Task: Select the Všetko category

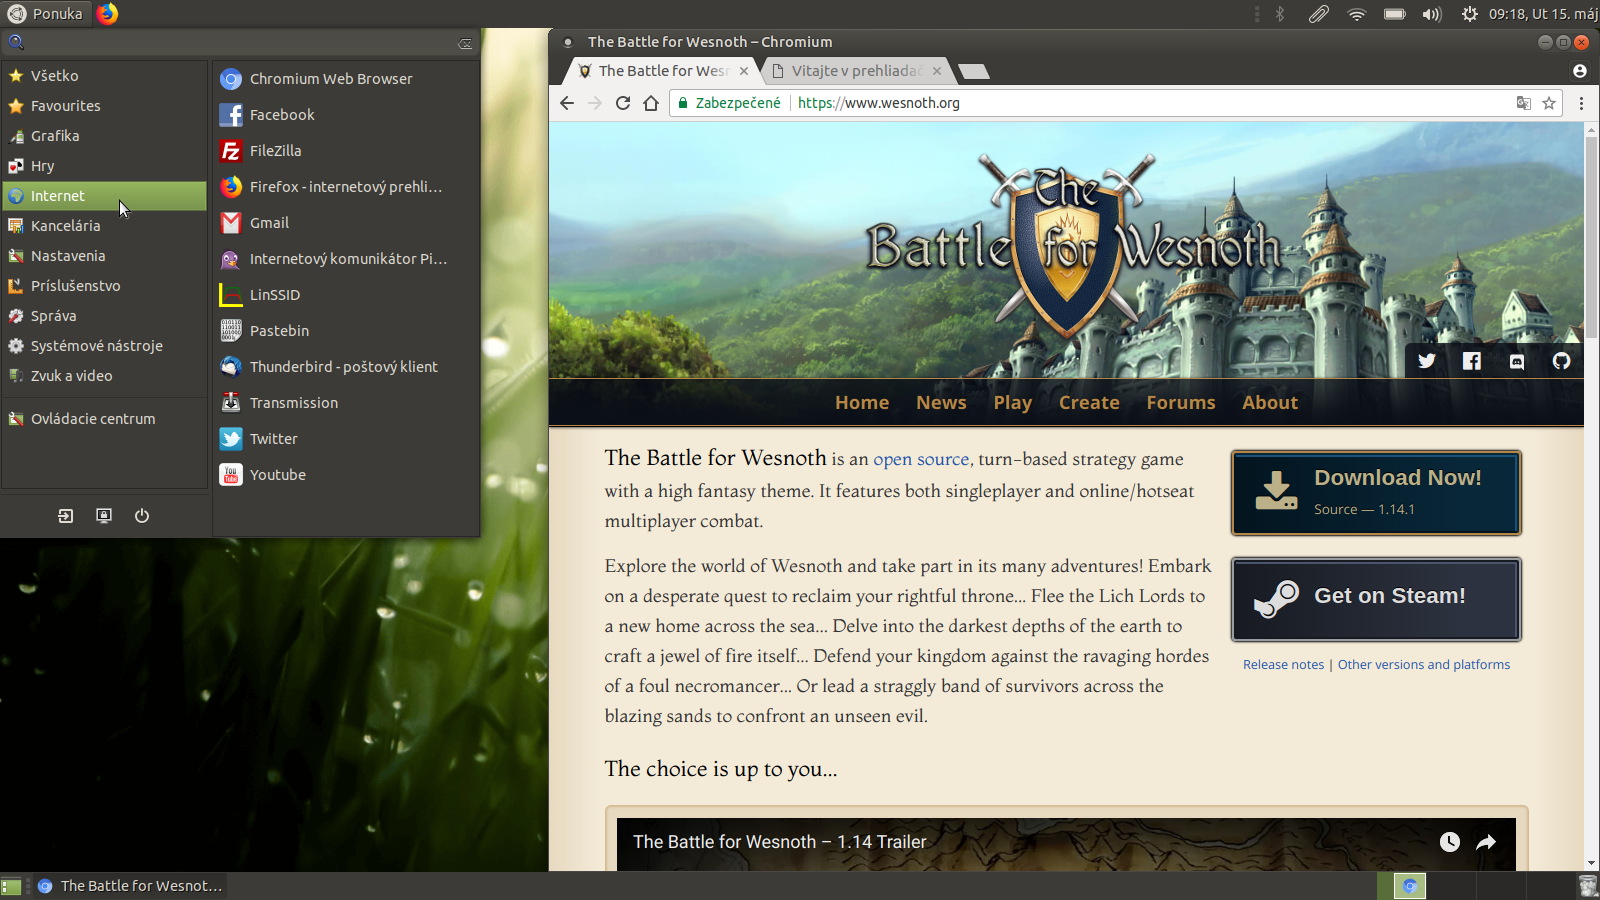Action: tap(104, 76)
